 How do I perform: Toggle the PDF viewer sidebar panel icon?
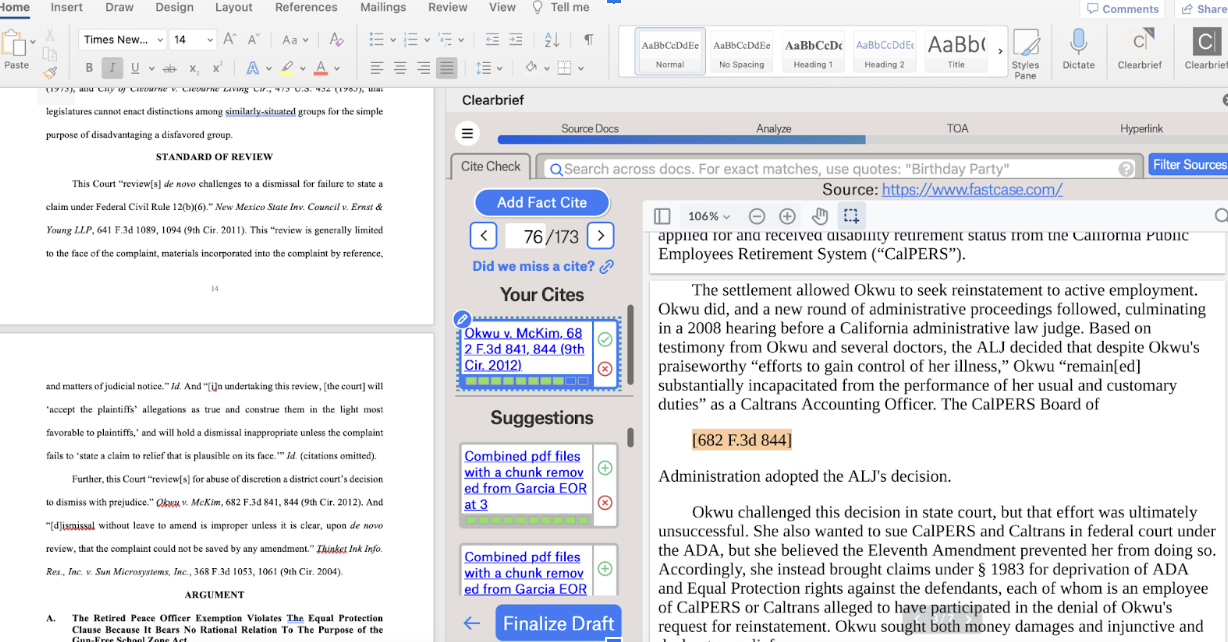[662, 216]
